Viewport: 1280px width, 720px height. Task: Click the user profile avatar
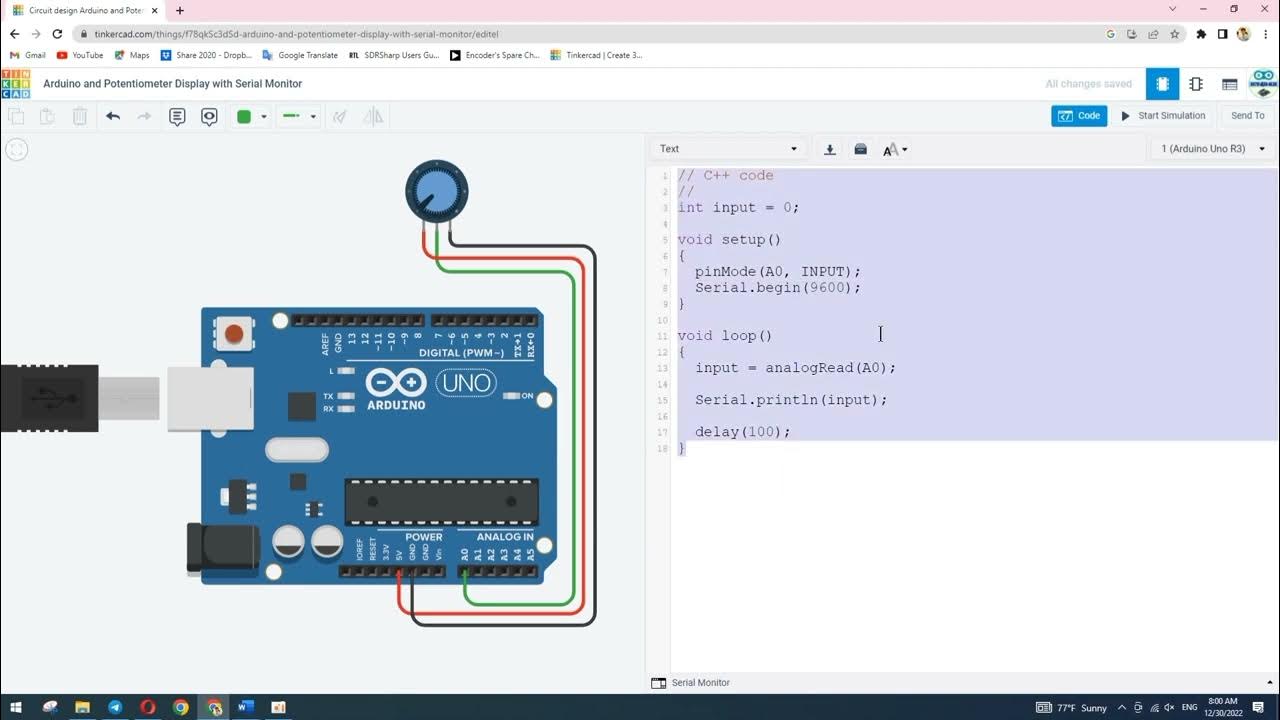point(1264,83)
